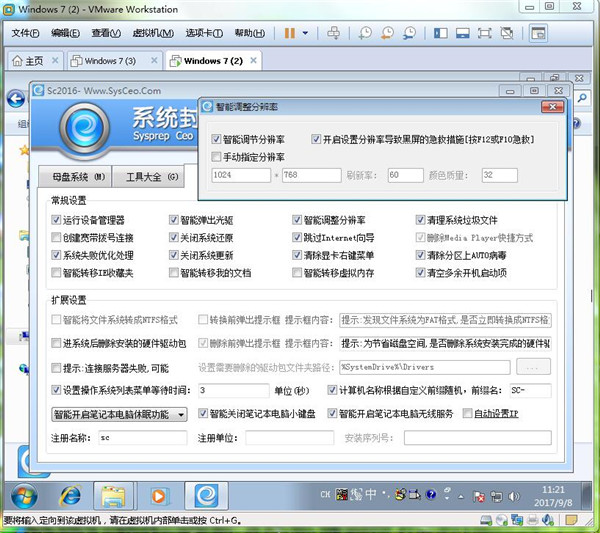Click the console view toolbar icon

(x=538, y=33)
